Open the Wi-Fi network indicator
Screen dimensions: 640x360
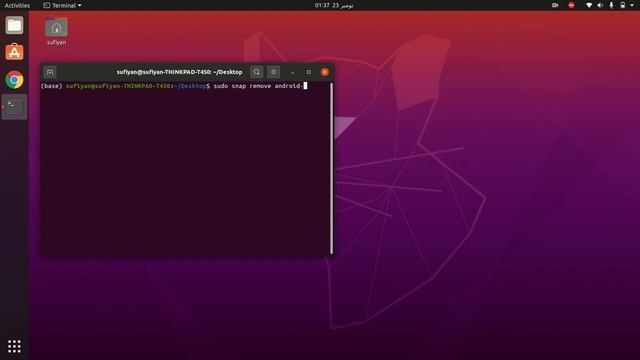tap(589, 5)
